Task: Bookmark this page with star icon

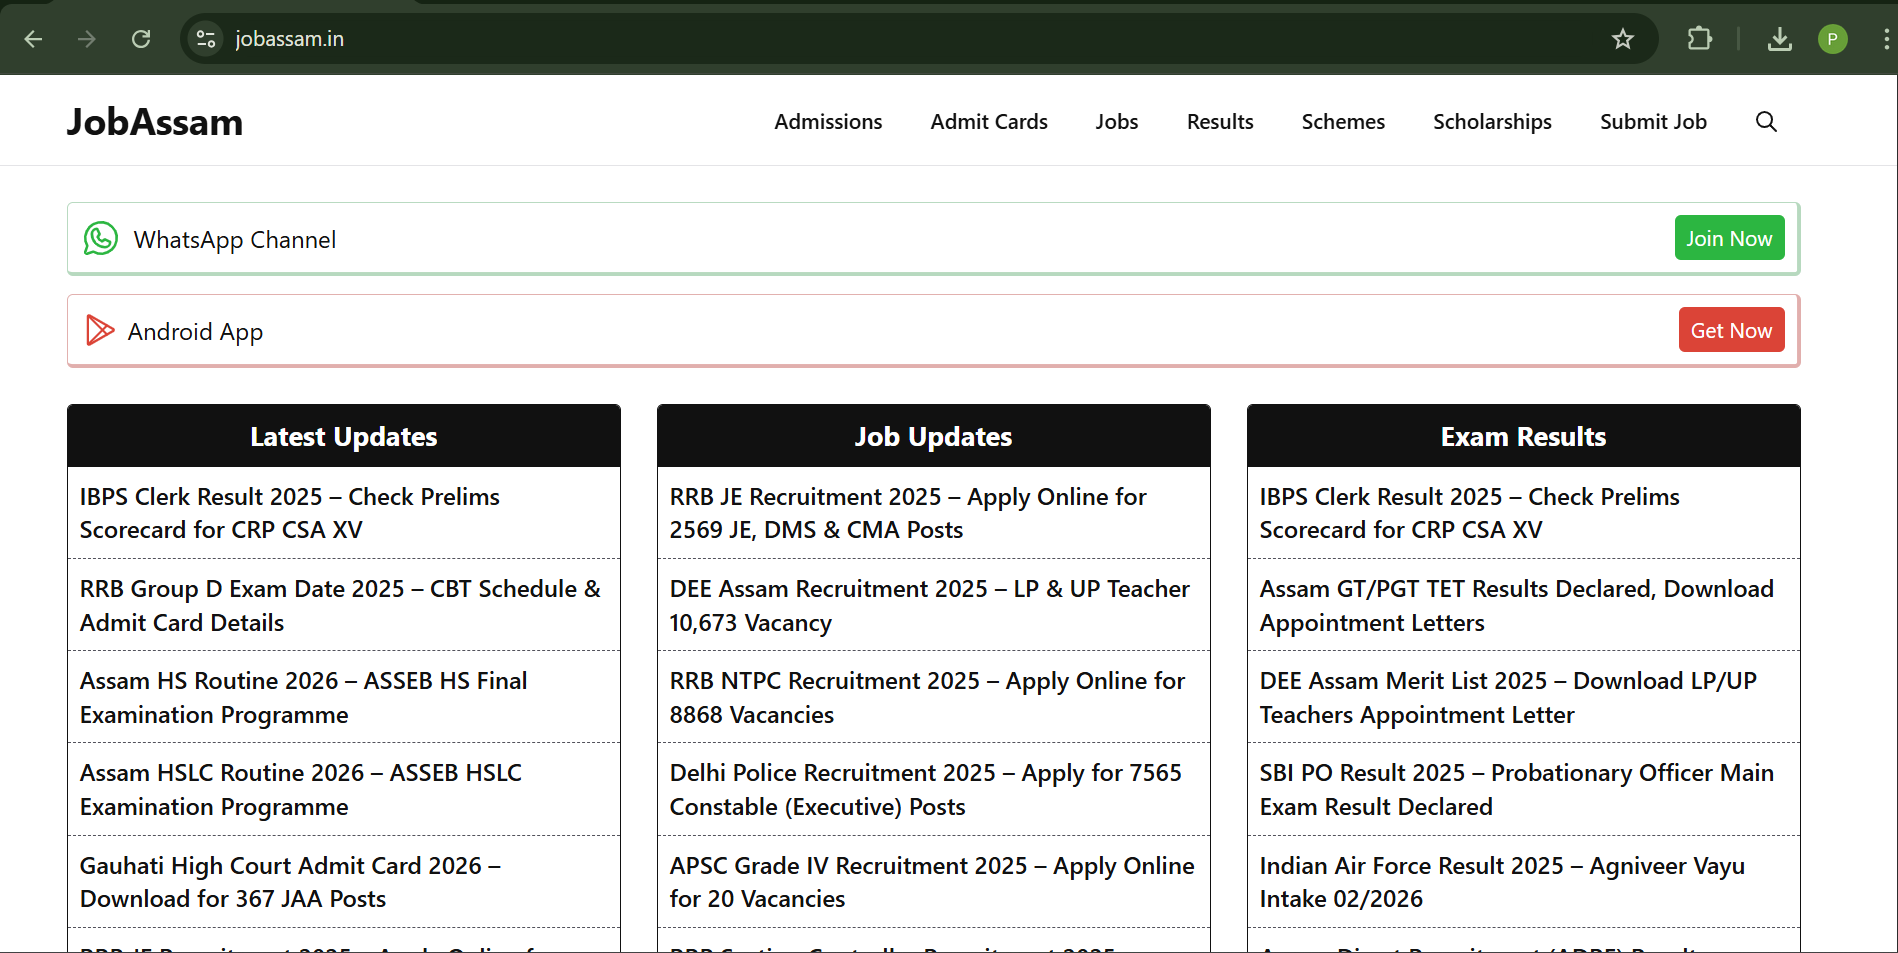Action: tap(1622, 39)
